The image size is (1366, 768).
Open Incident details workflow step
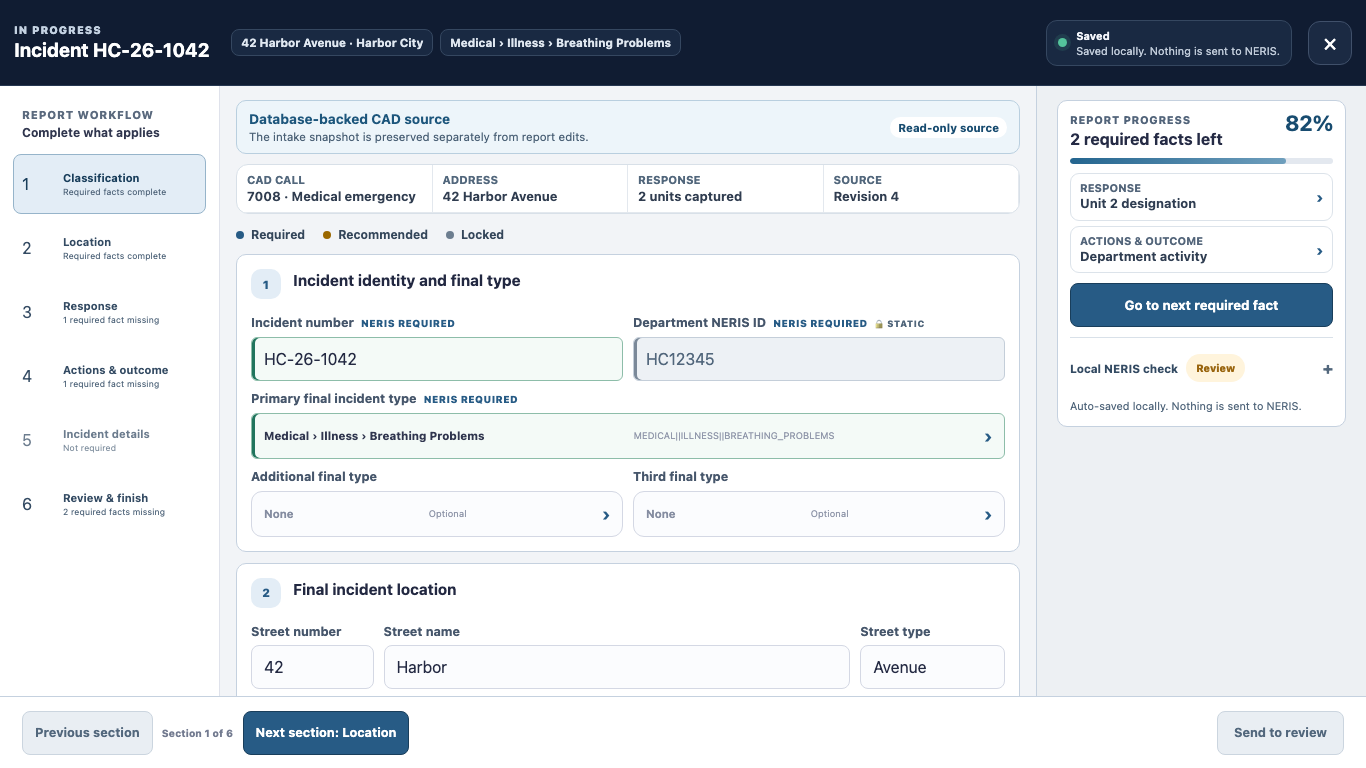coord(109,440)
